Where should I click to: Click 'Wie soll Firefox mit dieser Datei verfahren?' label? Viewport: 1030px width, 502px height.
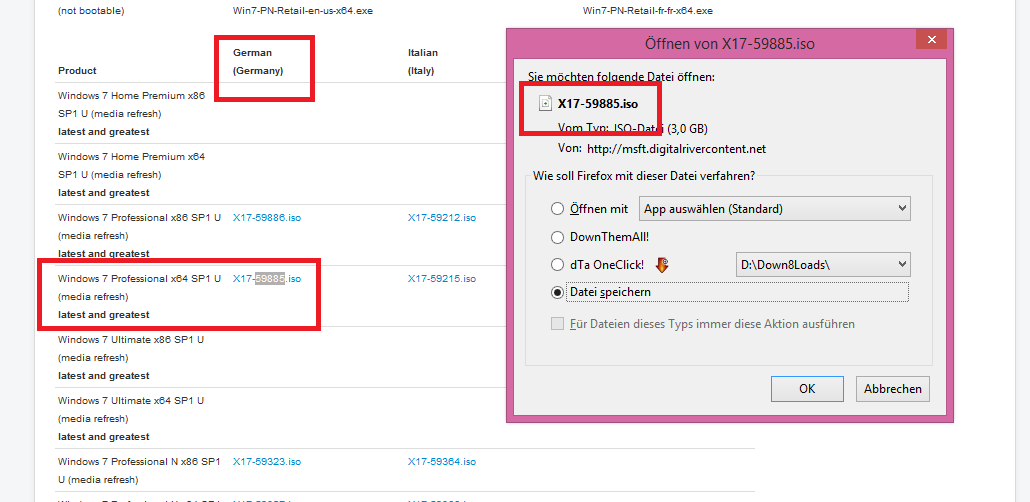(644, 176)
